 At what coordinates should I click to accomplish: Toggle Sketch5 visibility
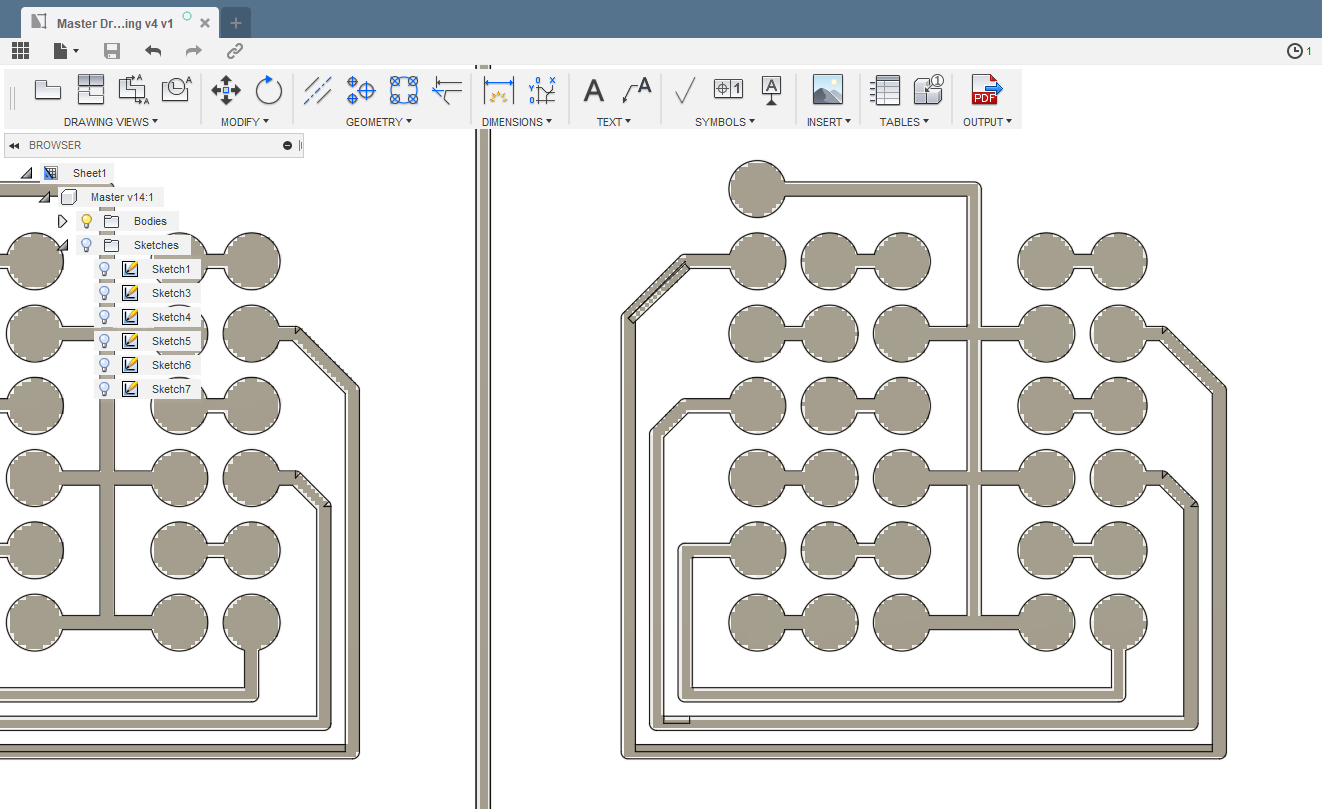click(x=105, y=341)
